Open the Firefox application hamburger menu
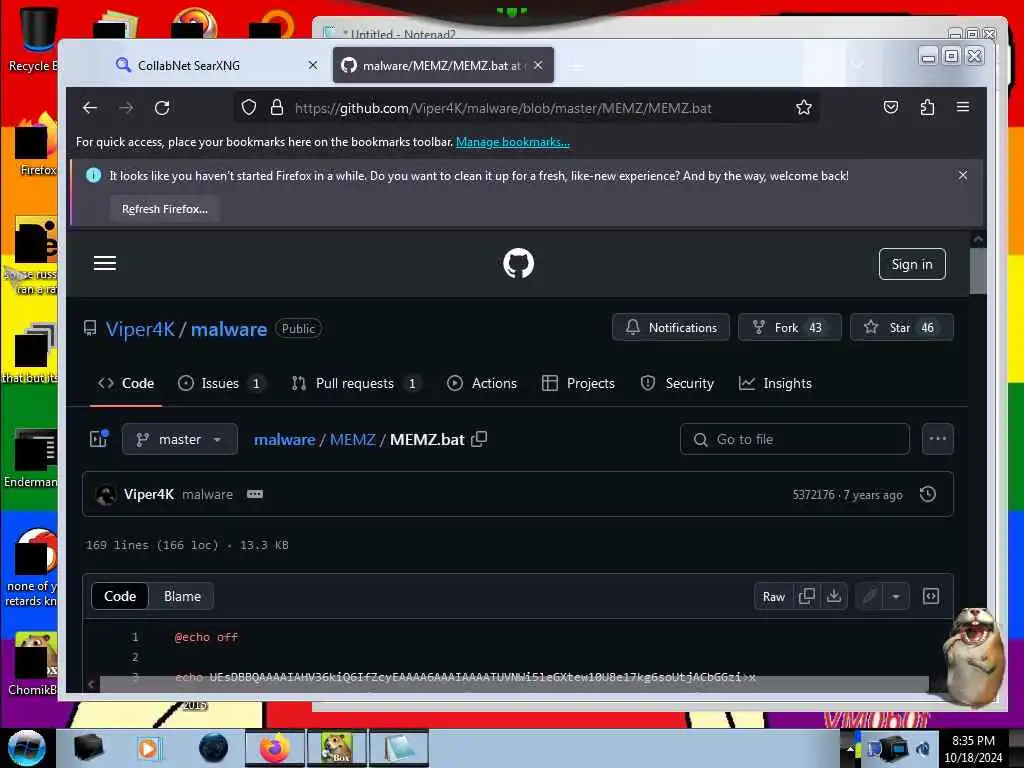 963,107
